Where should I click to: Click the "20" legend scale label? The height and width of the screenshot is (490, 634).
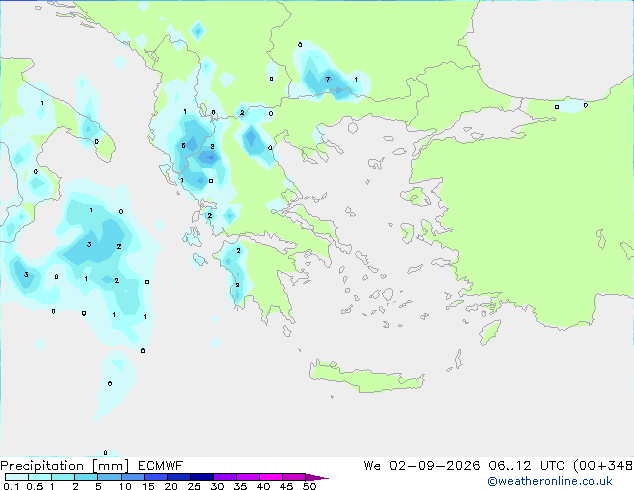pyautogui.click(x=171, y=486)
